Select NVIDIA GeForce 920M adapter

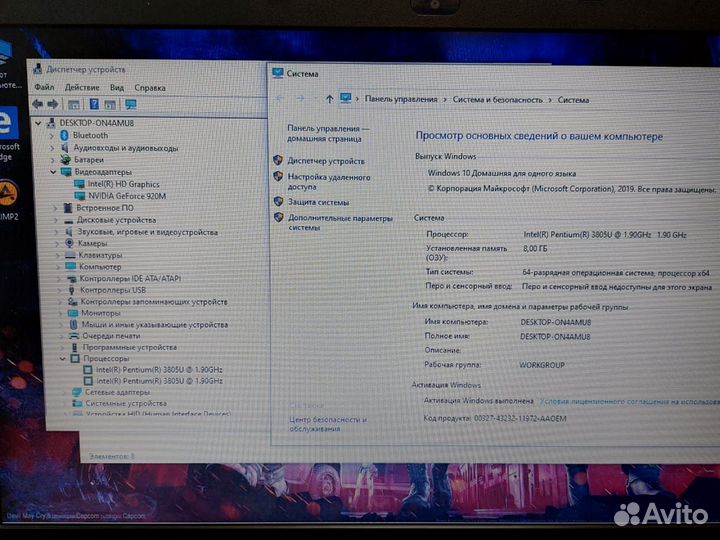click(126, 196)
